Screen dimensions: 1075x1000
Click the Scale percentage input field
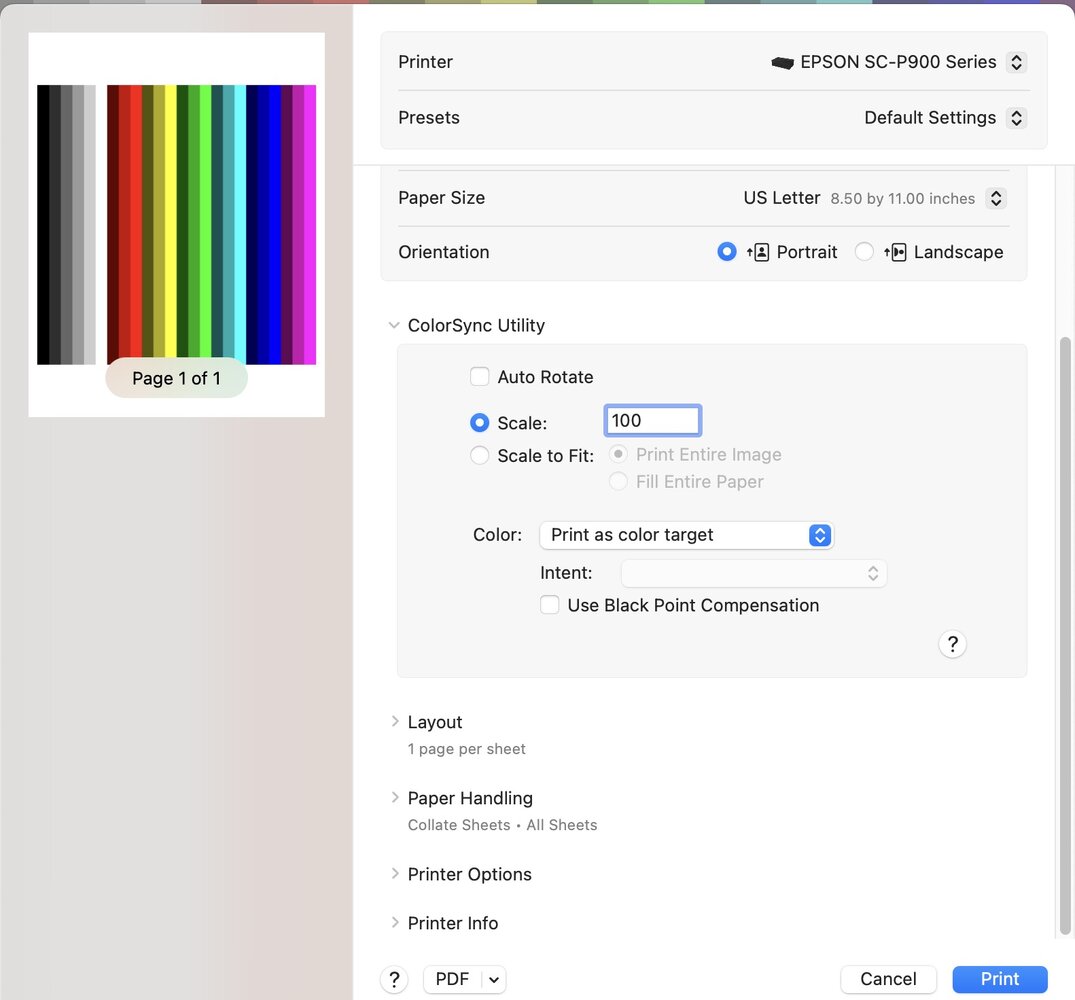pos(652,421)
